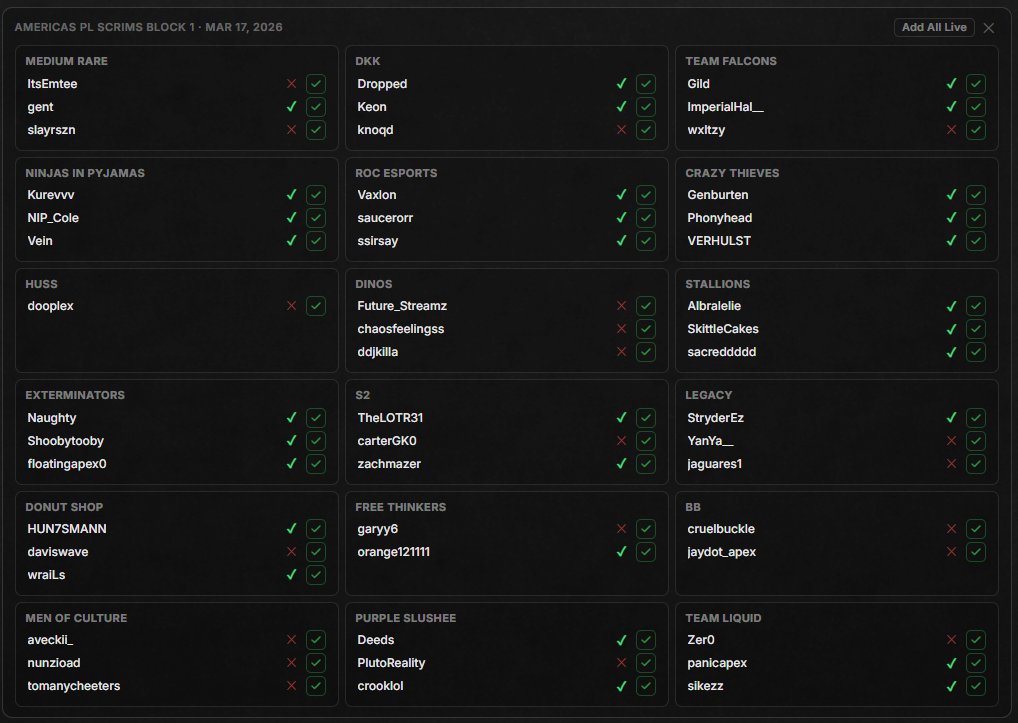Toggle the checkbox for Shoobytooby

click(x=316, y=441)
